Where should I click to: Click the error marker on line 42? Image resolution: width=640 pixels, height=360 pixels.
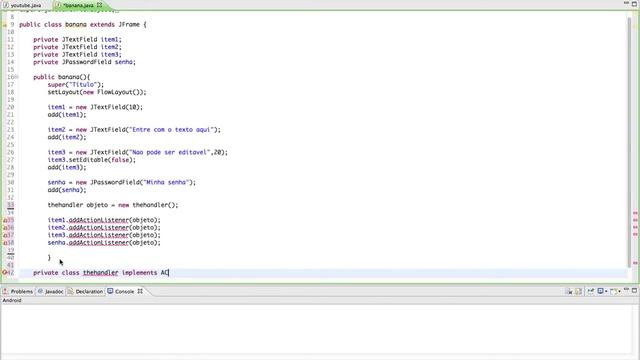[x=5, y=273]
